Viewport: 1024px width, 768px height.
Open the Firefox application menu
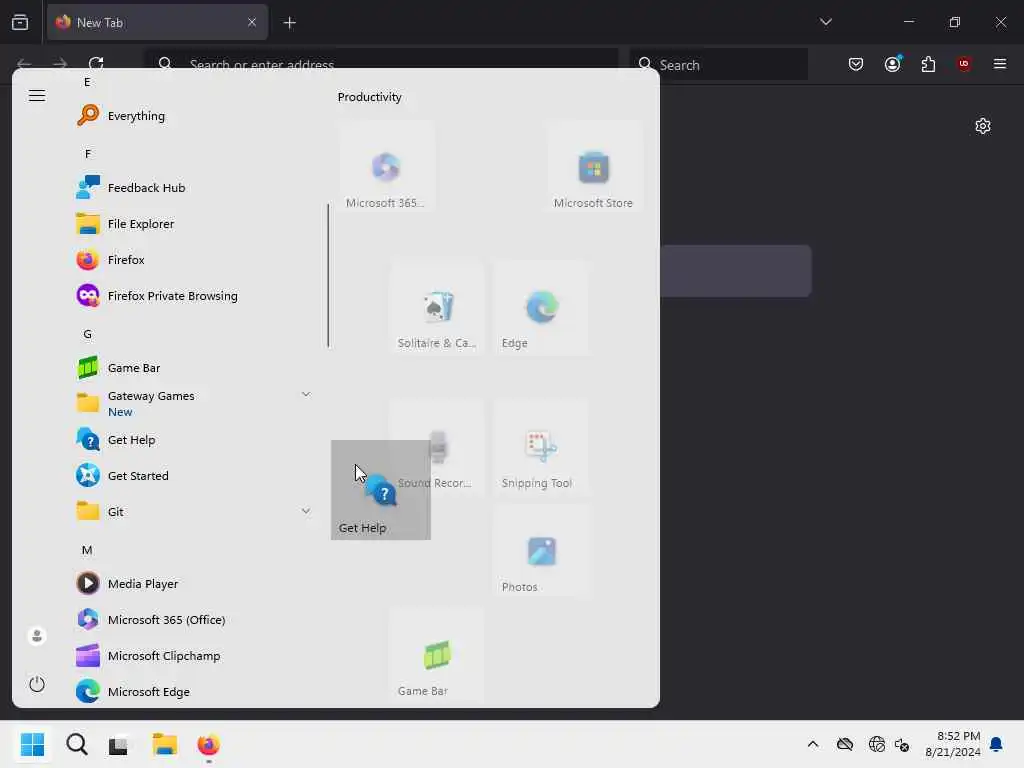1000,64
